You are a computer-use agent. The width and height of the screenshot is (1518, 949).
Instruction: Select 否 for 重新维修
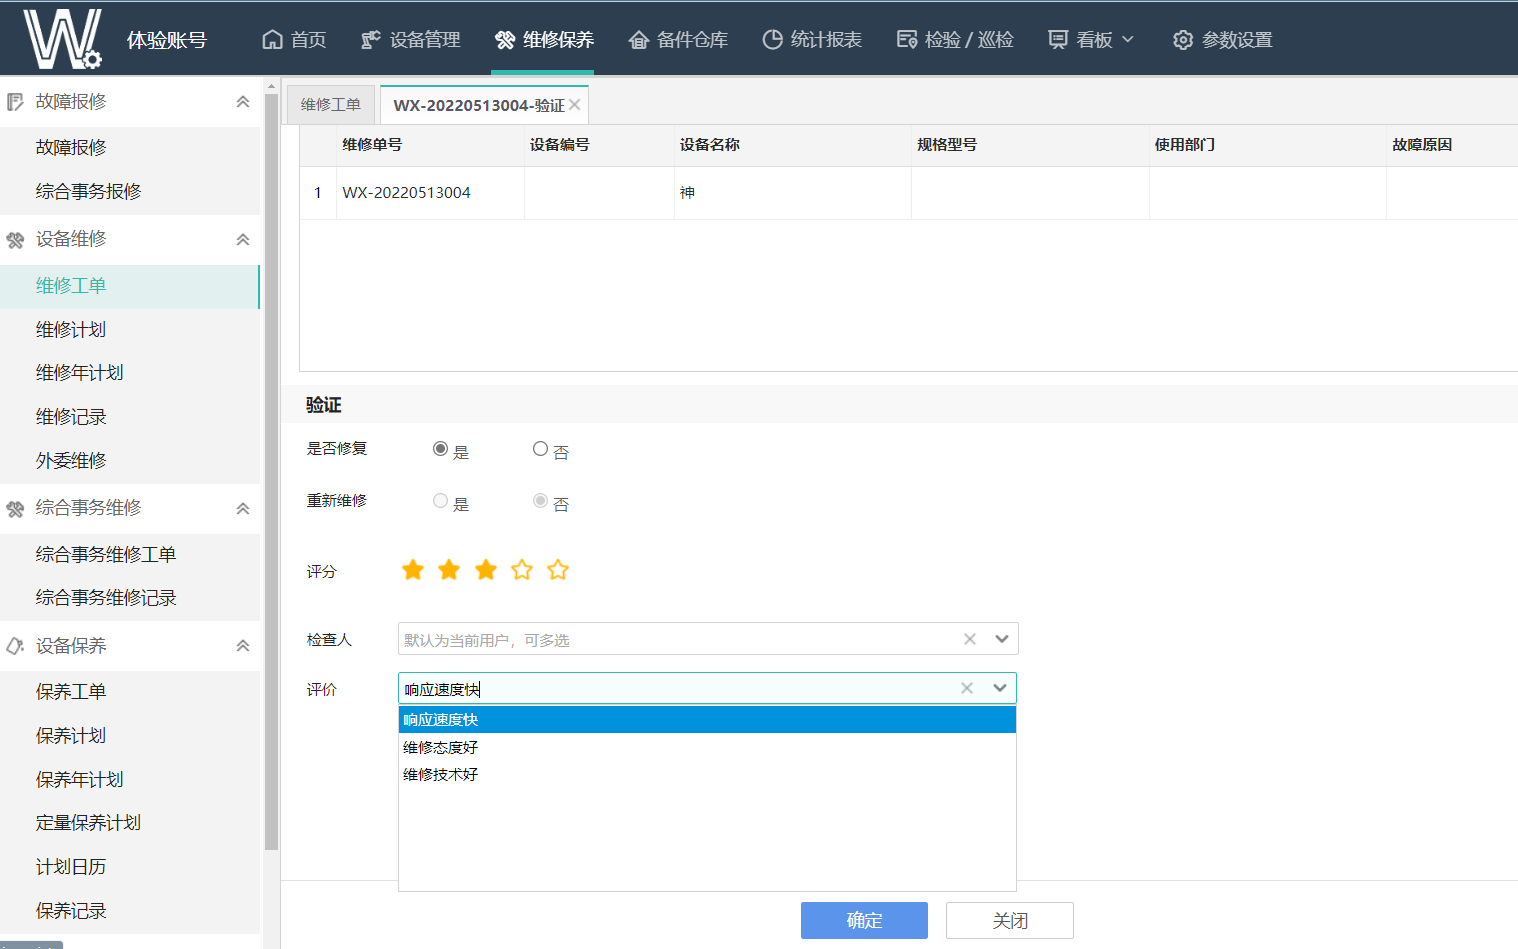[540, 501]
